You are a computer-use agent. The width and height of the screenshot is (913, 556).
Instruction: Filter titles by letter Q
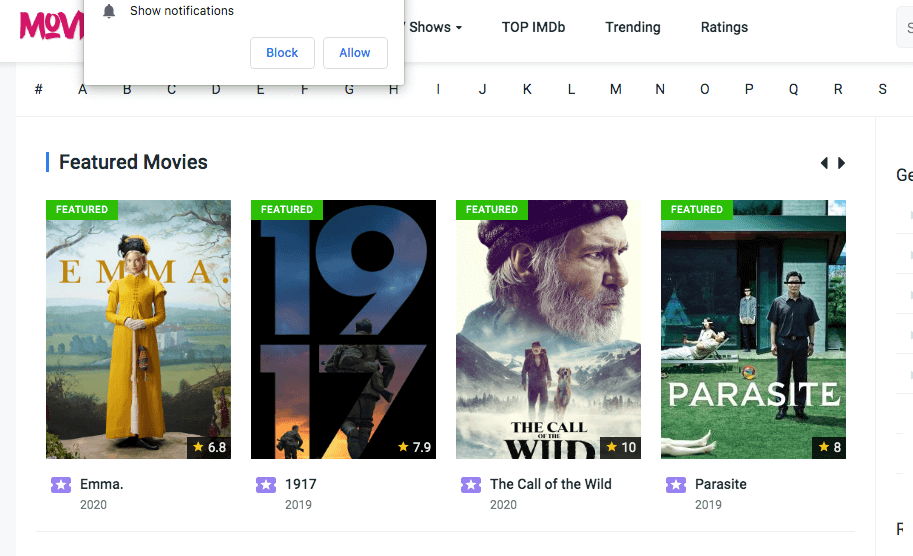[x=793, y=89]
